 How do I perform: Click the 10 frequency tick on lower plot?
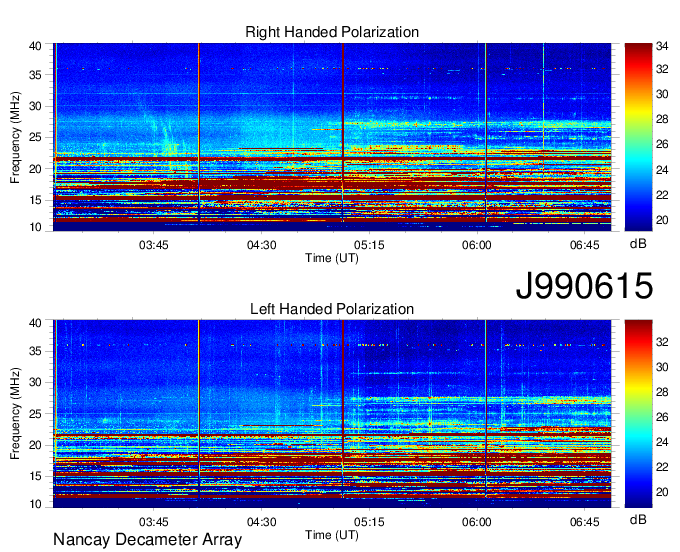click(36, 504)
